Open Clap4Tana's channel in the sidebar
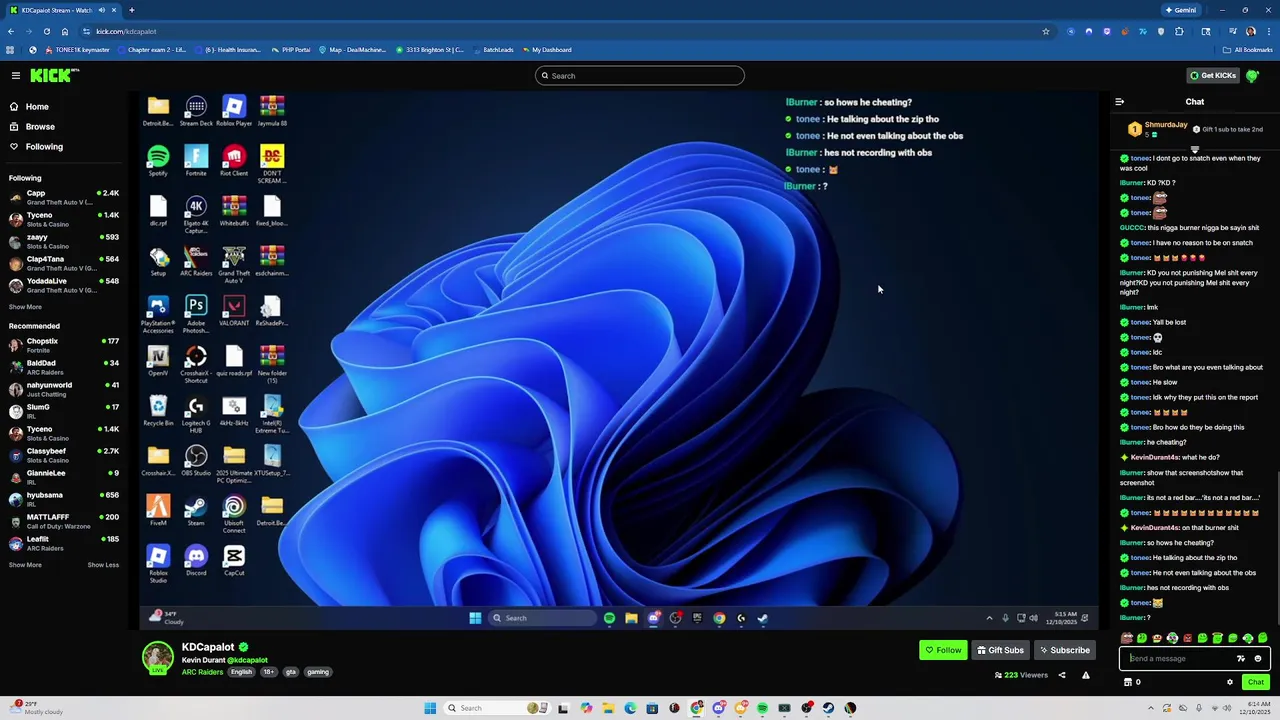Viewport: 1280px width, 720px height. tap(64, 263)
